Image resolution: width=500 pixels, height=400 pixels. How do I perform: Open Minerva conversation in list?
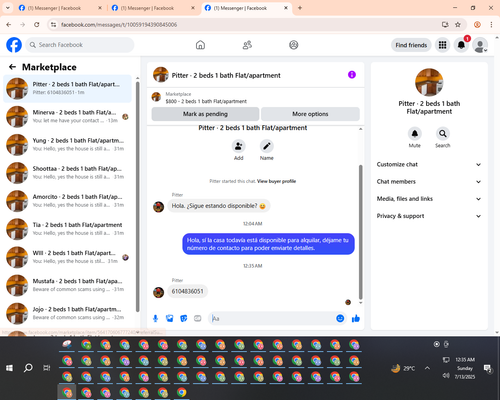point(67,117)
